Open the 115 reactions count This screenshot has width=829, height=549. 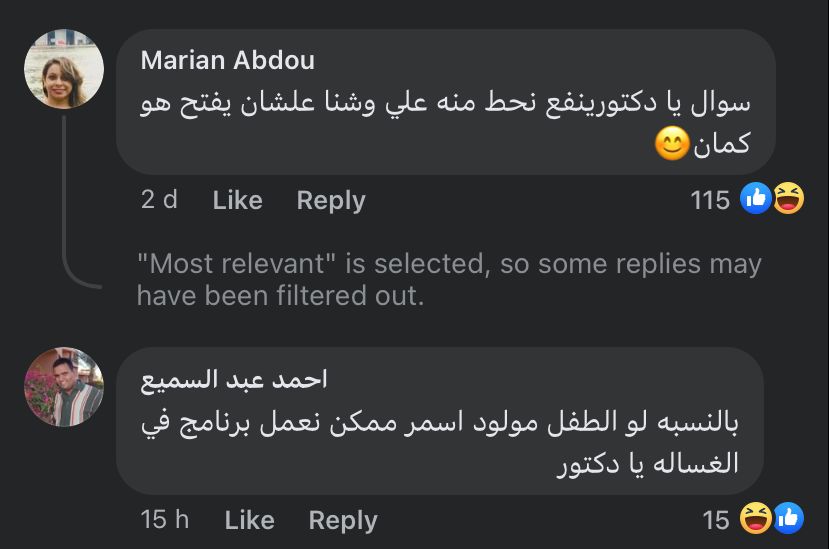(x=710, y=200)
